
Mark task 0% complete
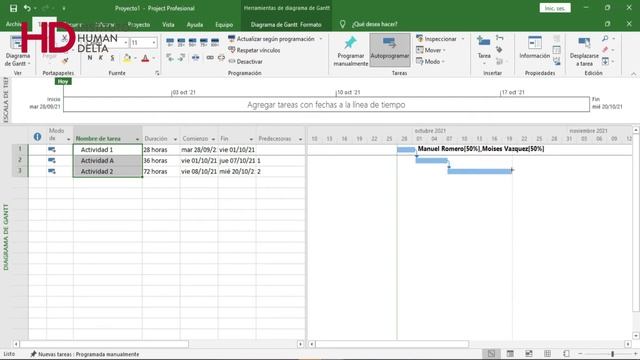tap(170, 42)
